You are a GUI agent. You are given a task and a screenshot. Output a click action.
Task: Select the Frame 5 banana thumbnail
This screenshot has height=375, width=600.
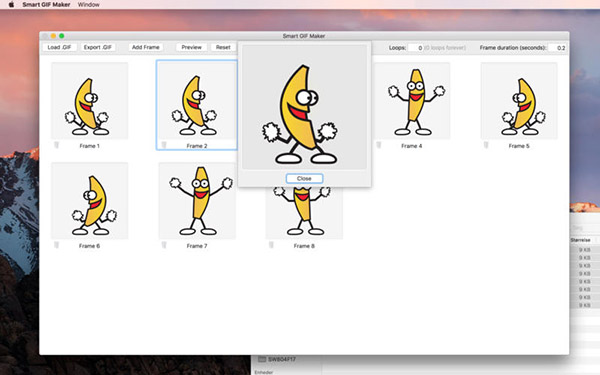[x=519, y=101]
